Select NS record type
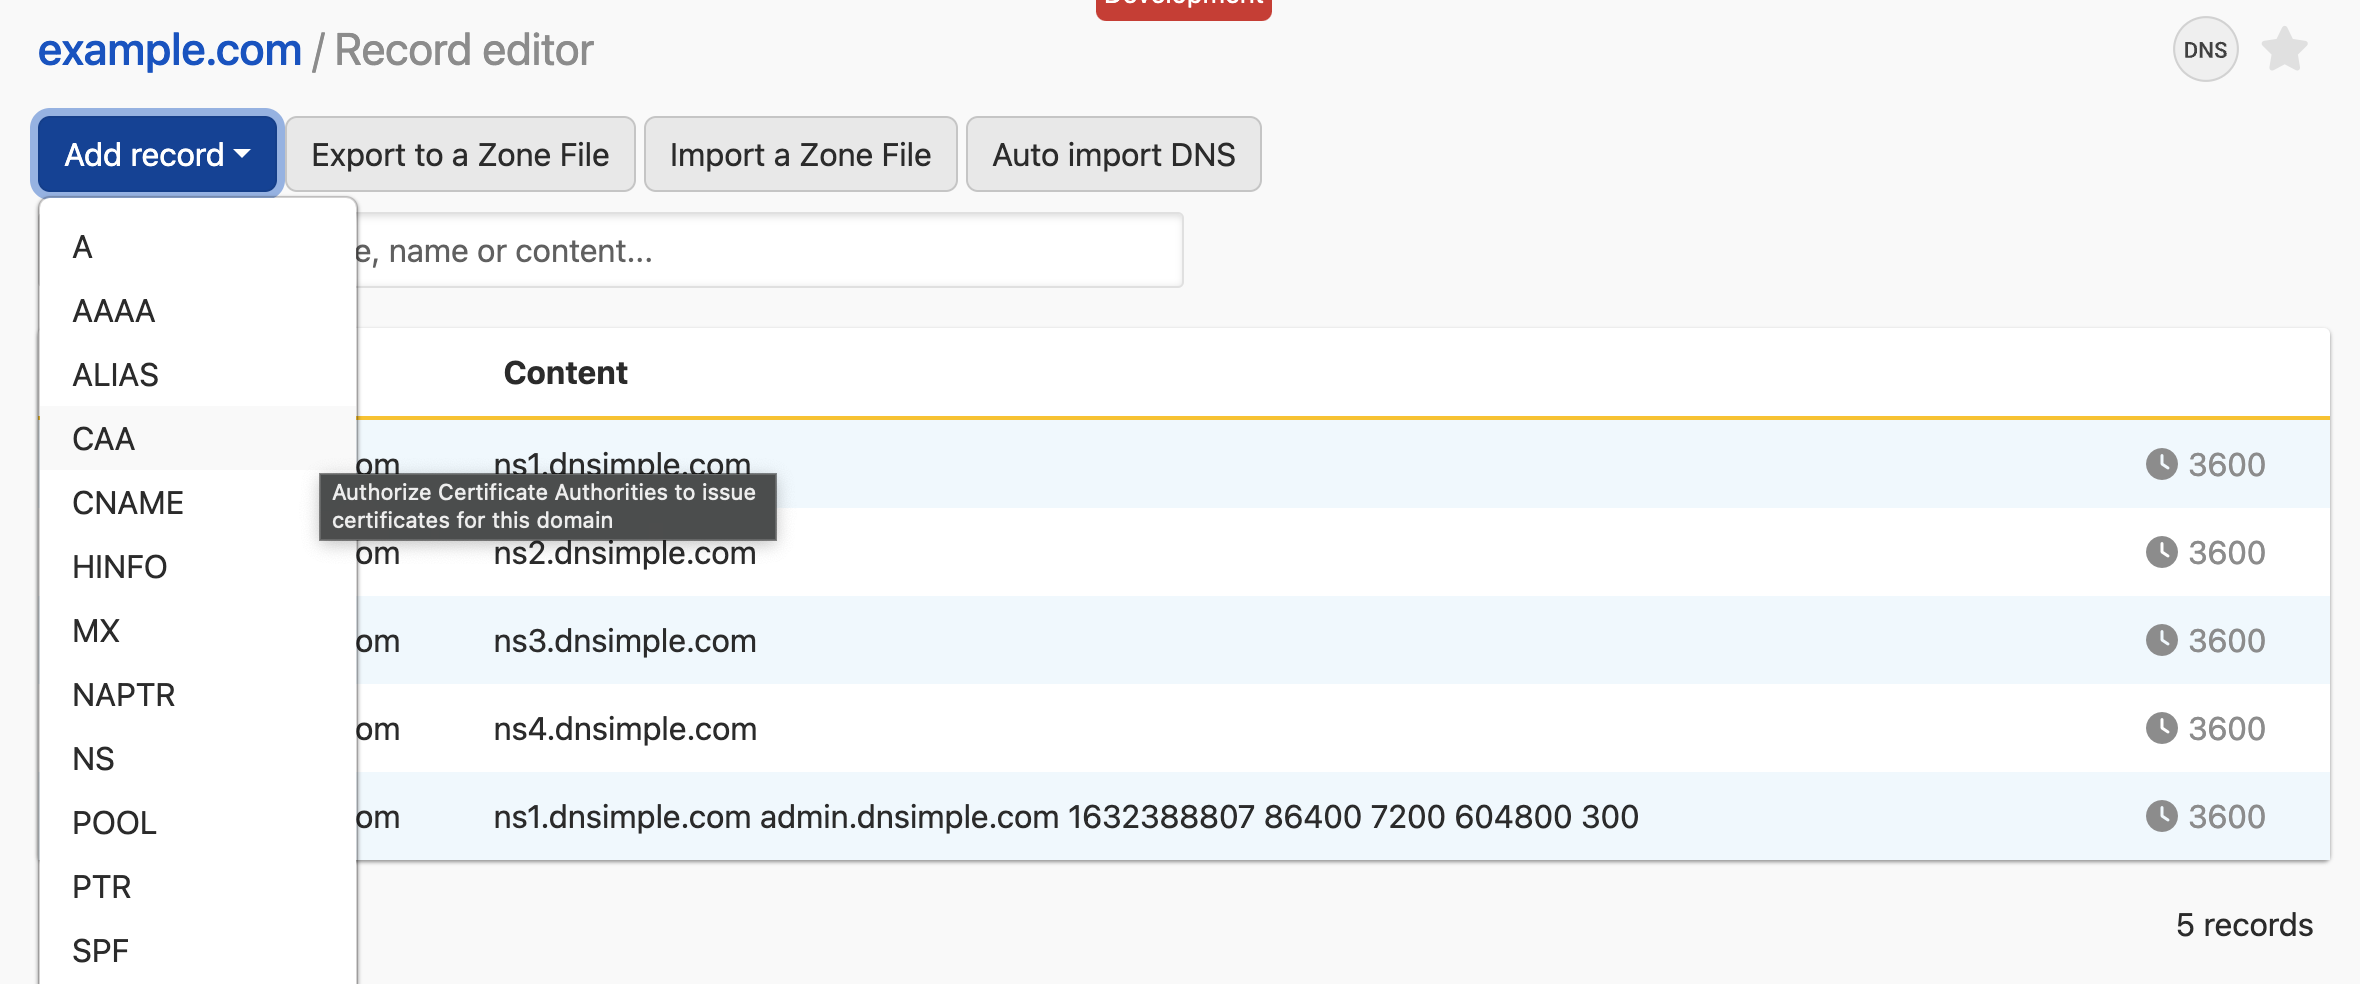The width and height of the screenshot is (2360, 984). 198,759
